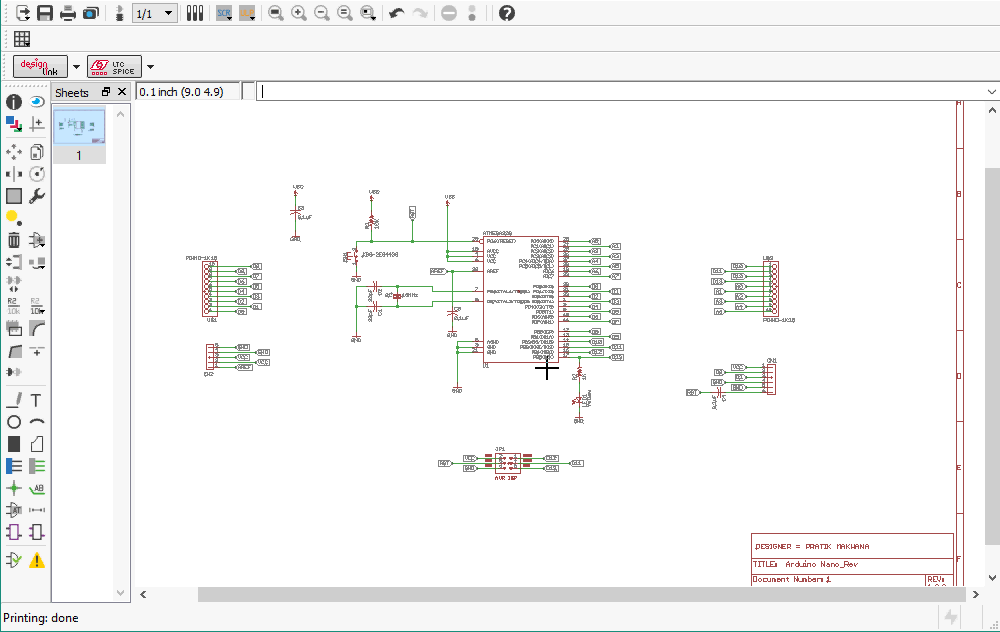
Task: Select the Info tool
Action: (13, 100)
